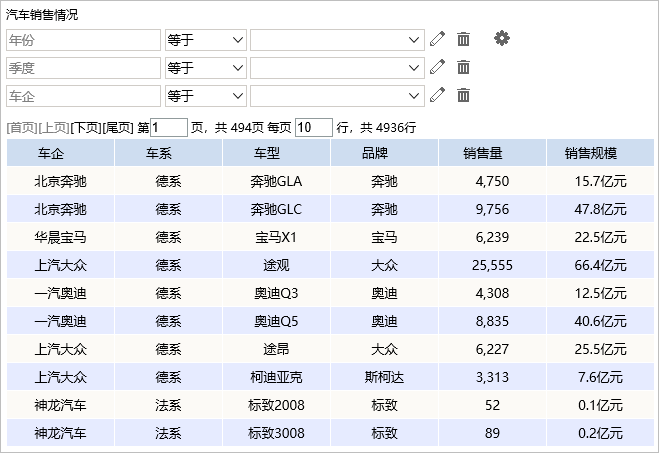The width and height of the screenshot is (659, 453).
Task: Click the sales value 25,555
Action: [493, 265]
